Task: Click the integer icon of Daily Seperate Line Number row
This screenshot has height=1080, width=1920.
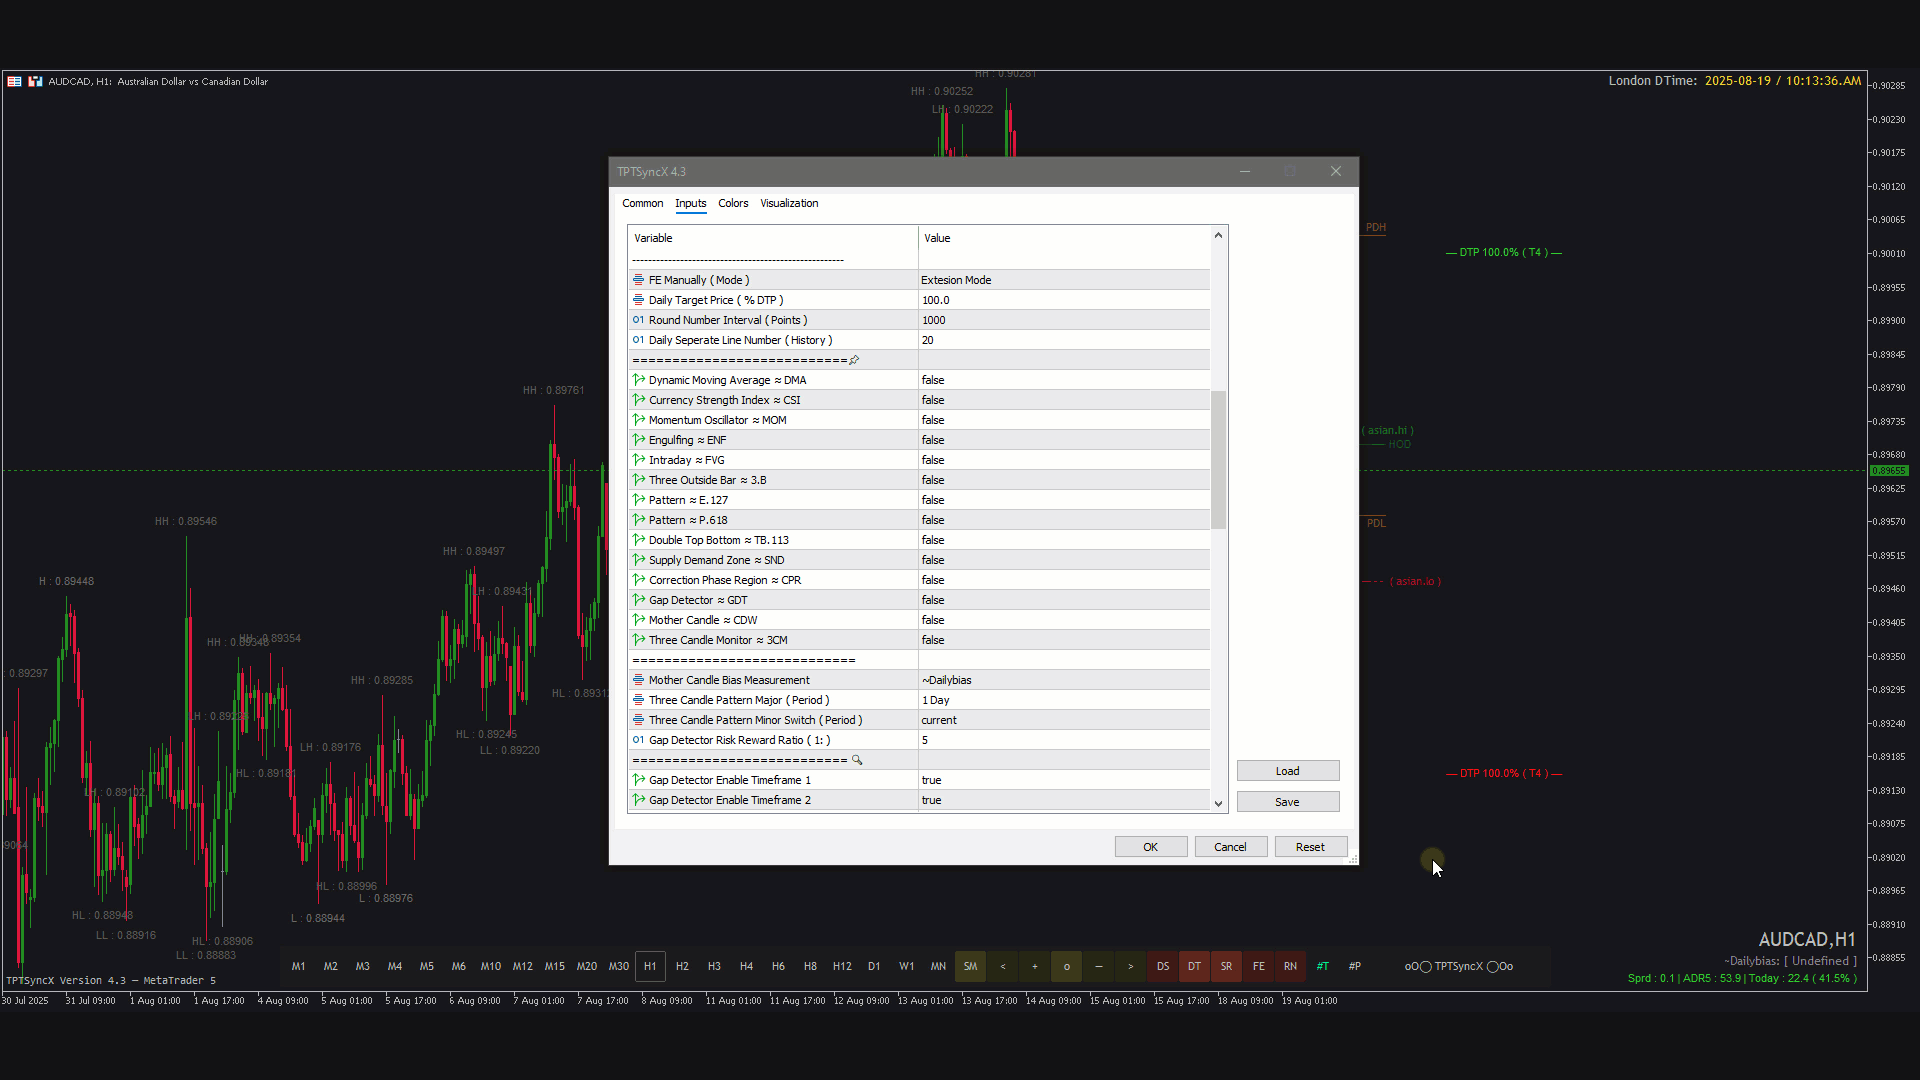Action: pos(638,340)
